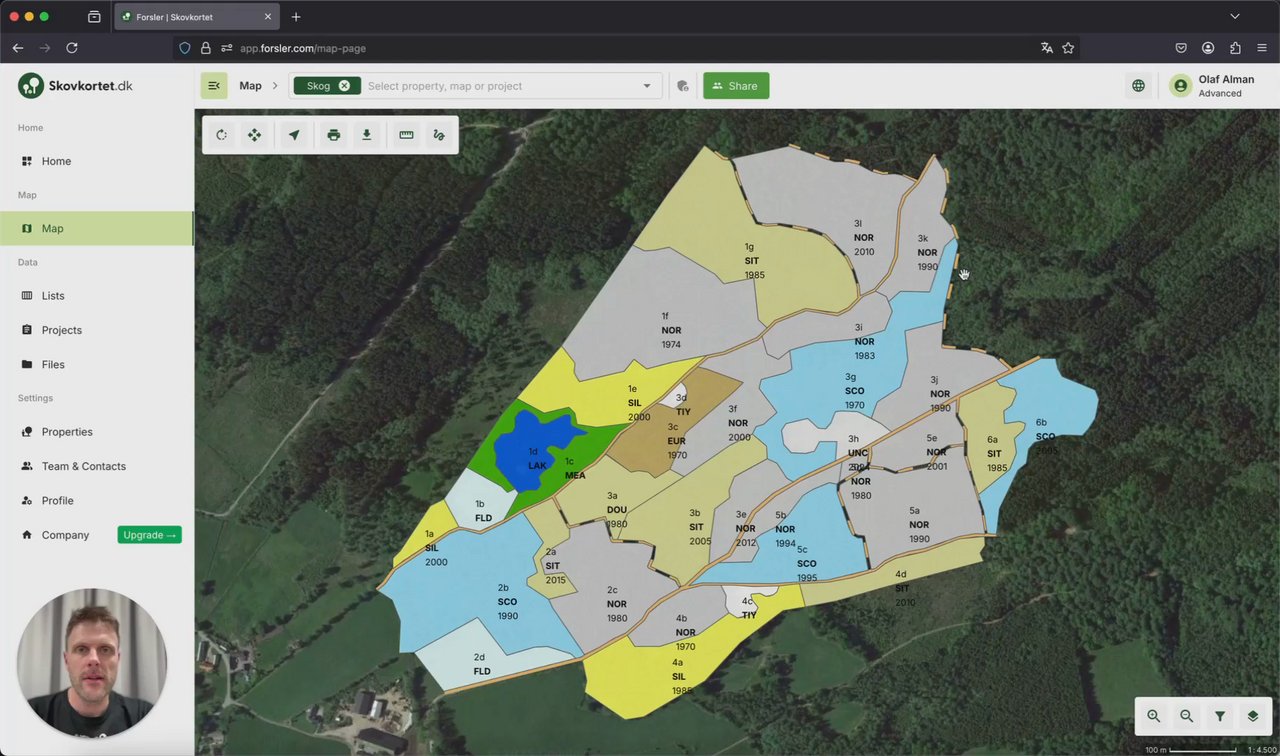Image resolution: width=1280 pixels, height=756 pixels.
Task: Activate the locate-me navigation arrow
Action: point(294,135)
